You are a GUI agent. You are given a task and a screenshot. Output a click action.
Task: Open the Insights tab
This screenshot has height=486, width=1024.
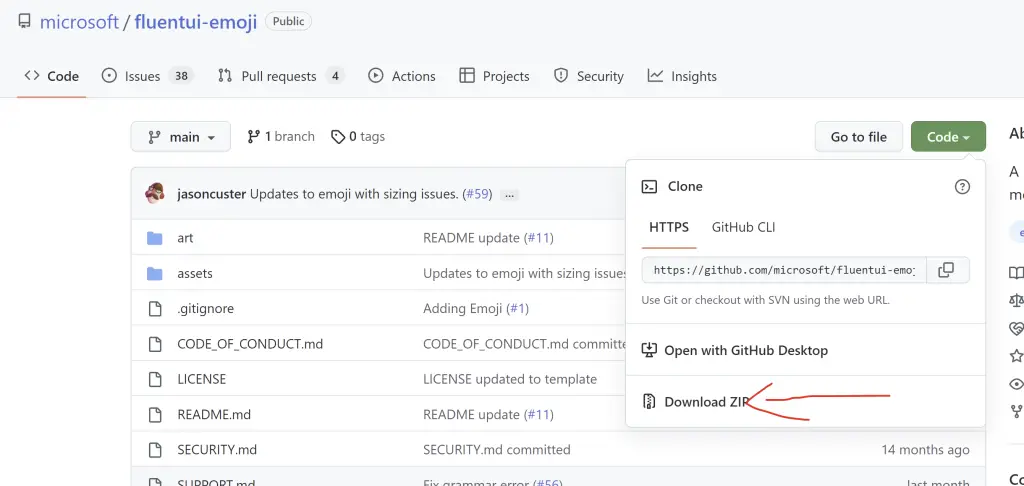pyautogui.click(x=682, y=76)
